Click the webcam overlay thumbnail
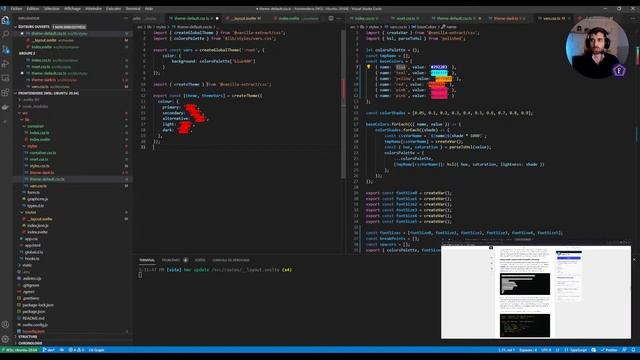This screenshot has height=360, width=640. (x=597, y=47)
